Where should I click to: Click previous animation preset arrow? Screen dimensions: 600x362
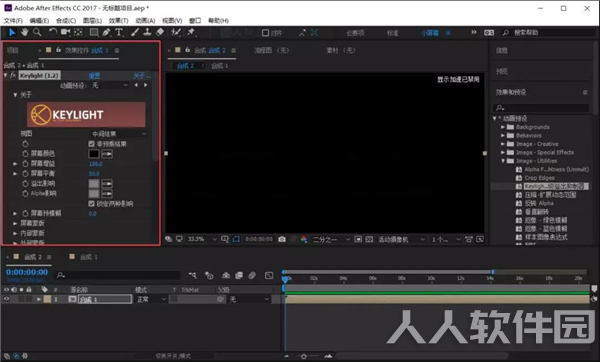[x=136, y=85]
